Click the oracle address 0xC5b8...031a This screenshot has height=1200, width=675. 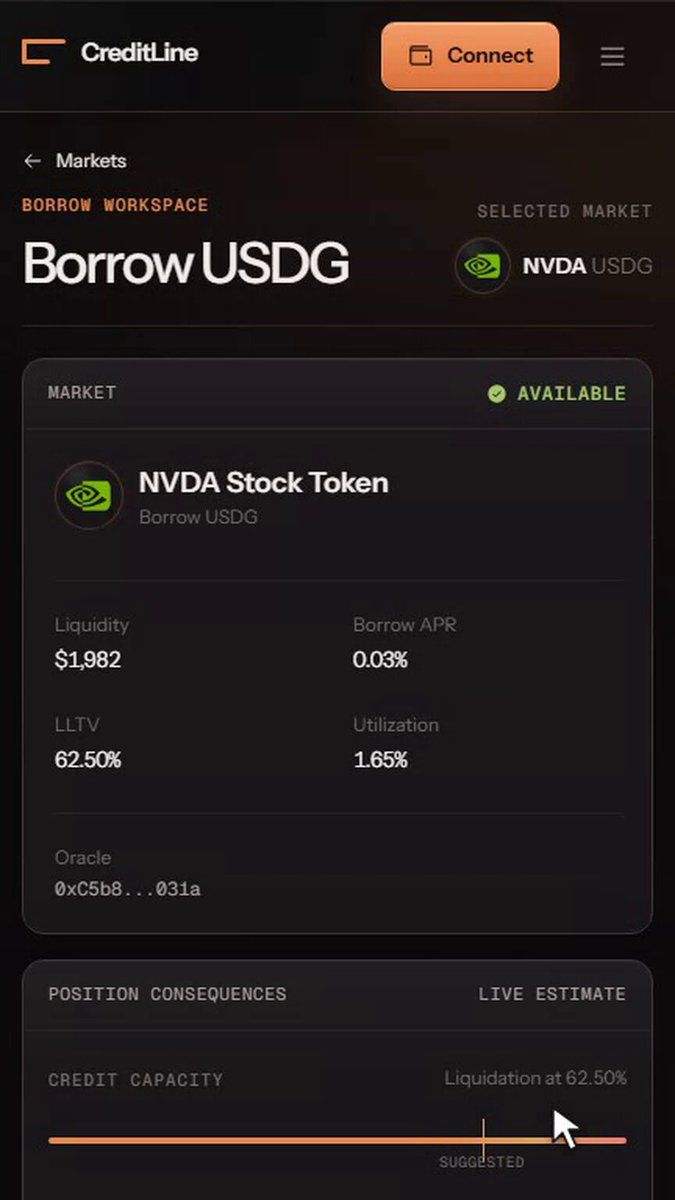pyautogui.click(x=128, y=889)
